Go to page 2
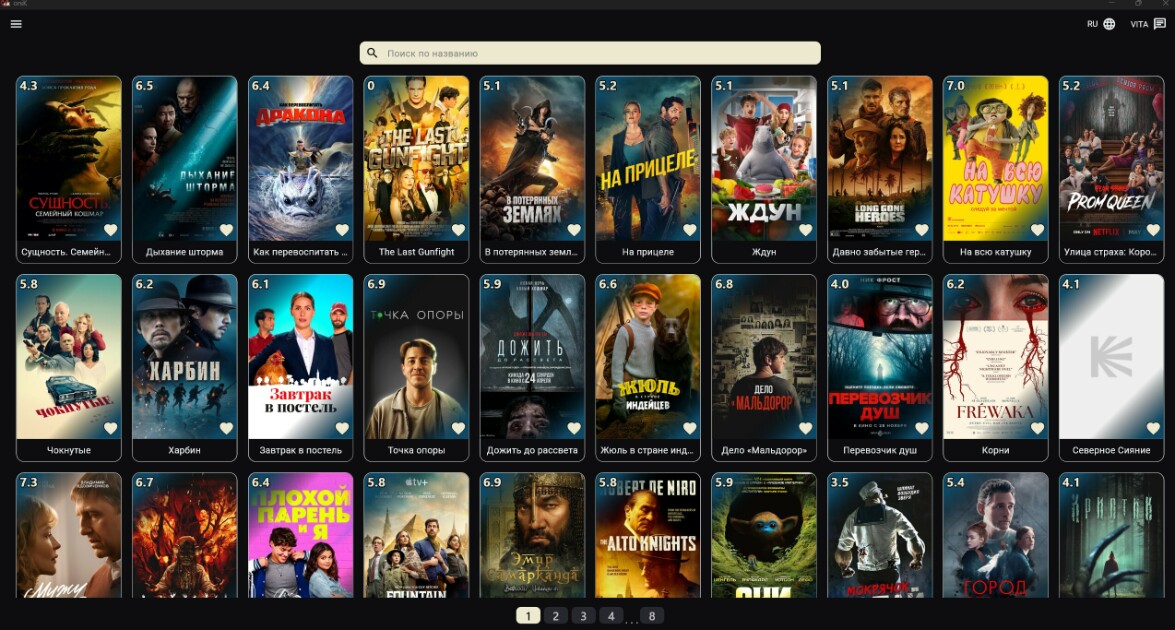Viewport: 1175px width, 630px height. click(555, 616)
